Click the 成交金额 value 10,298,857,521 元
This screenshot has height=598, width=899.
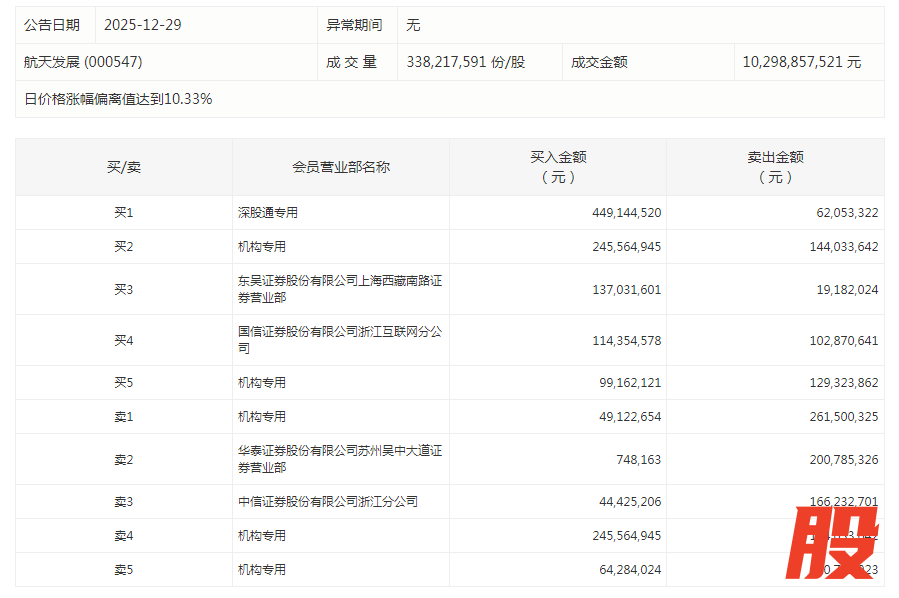[x=801, y=62]
